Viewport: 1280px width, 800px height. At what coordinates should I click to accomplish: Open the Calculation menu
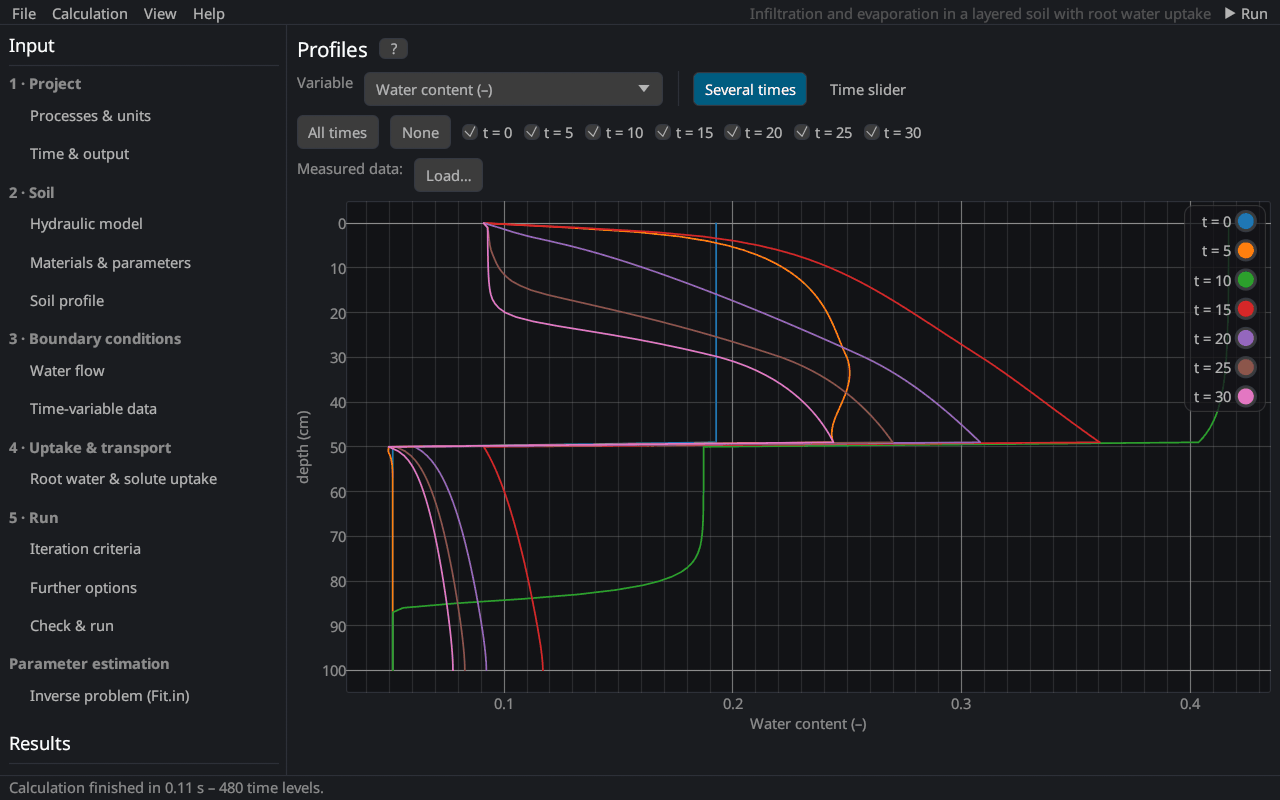[90, 13]
